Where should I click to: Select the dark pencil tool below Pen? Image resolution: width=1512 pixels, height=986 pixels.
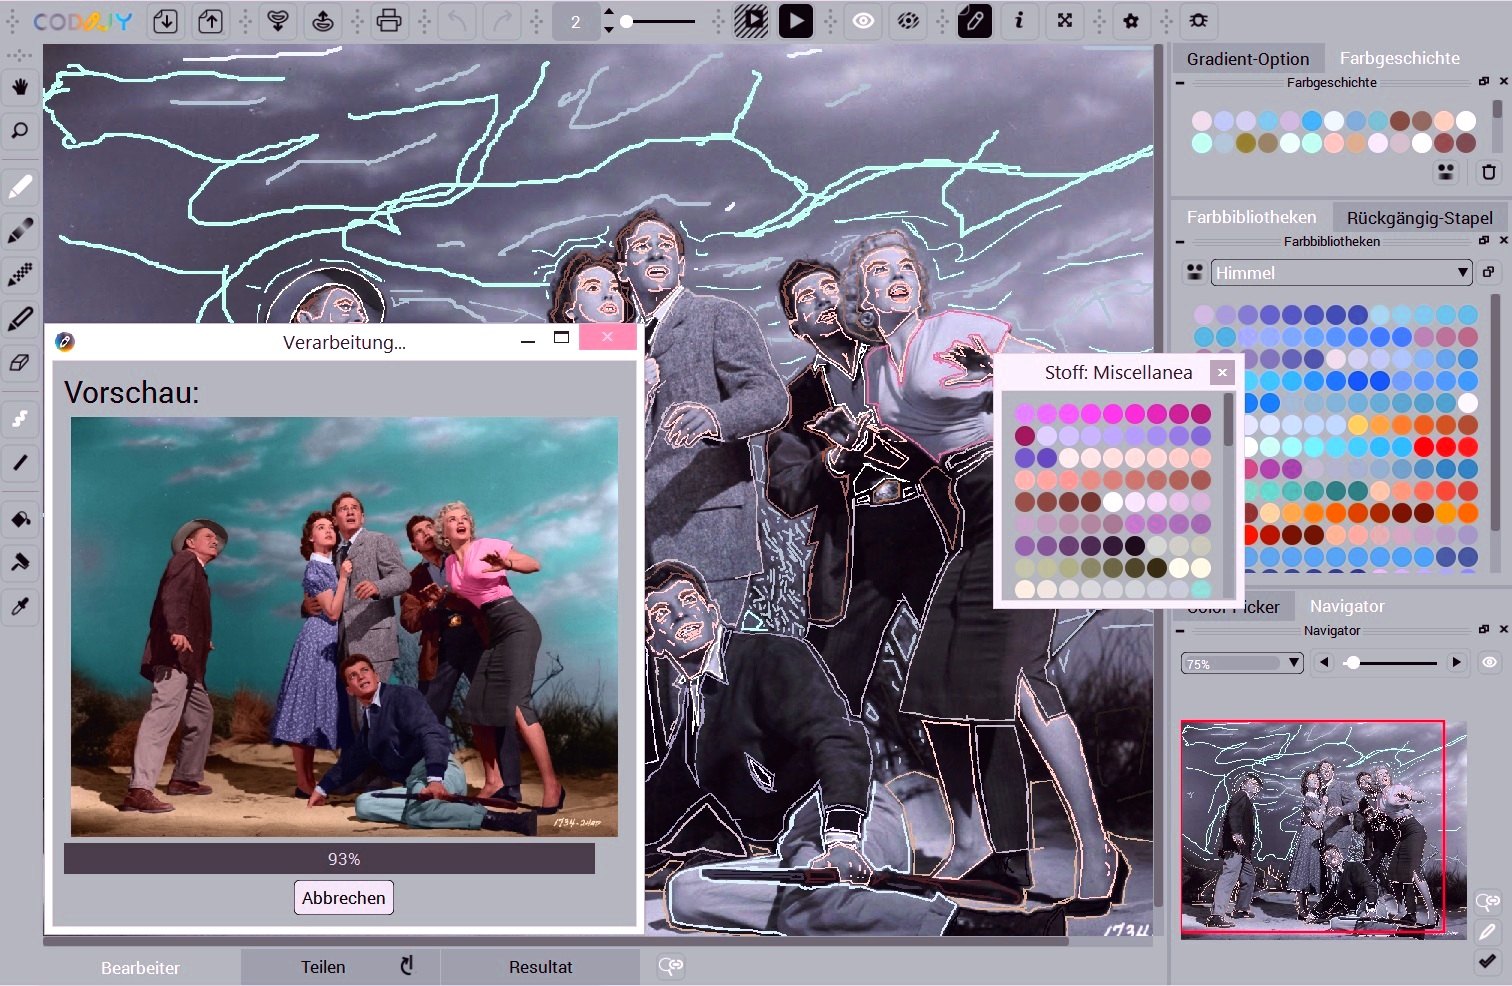pyautogui.click(x=20, y=231)
